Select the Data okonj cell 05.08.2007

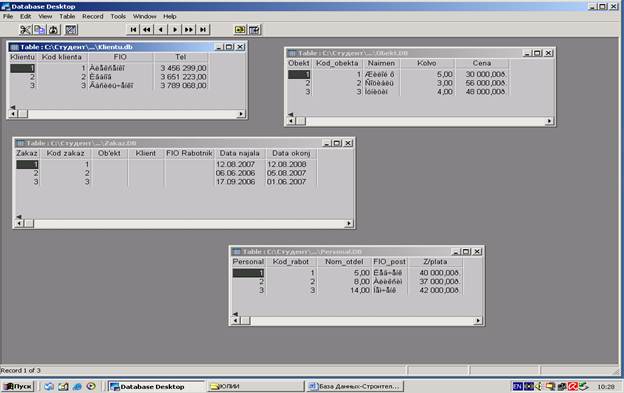click(291, 173)
